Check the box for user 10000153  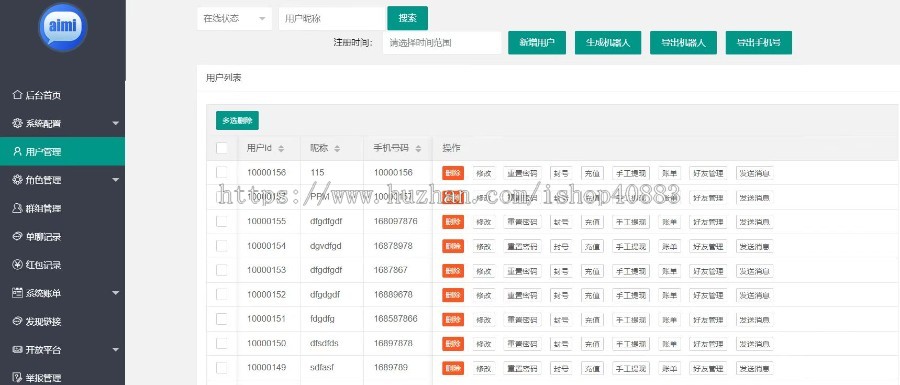click(x=222, y=270)
